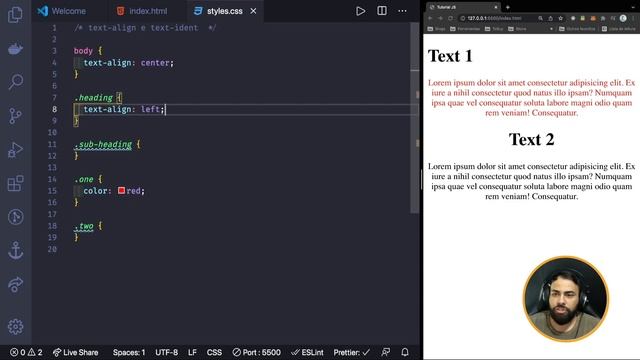Open the overflow bookmarks dropdown
The width and height of the screenshot is (640, 360).
pyautogui.click(x=551, y=29)
